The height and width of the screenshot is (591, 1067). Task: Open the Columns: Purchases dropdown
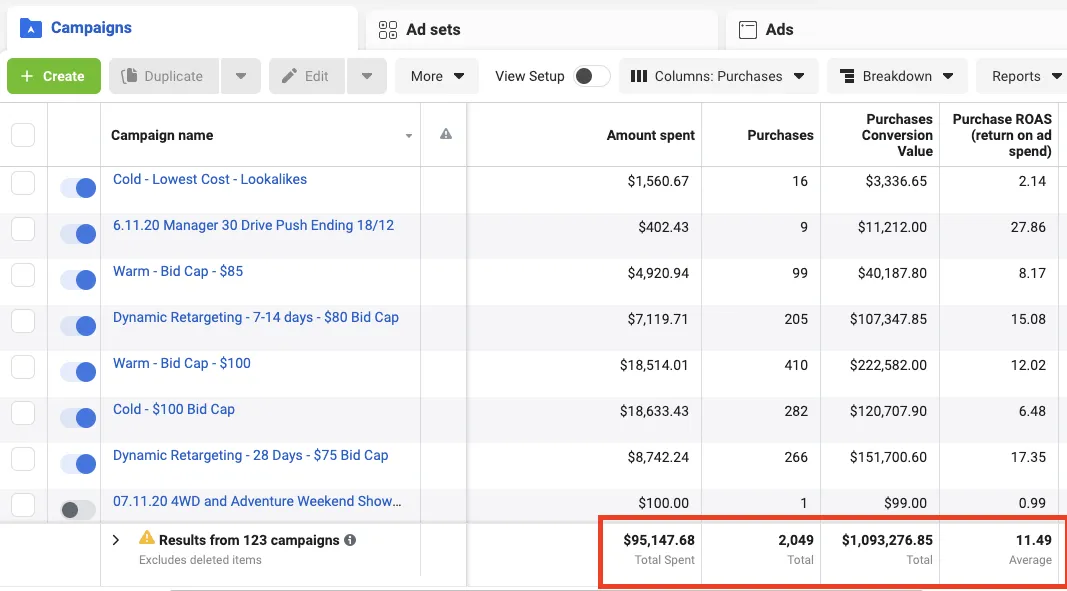point(718,76)
